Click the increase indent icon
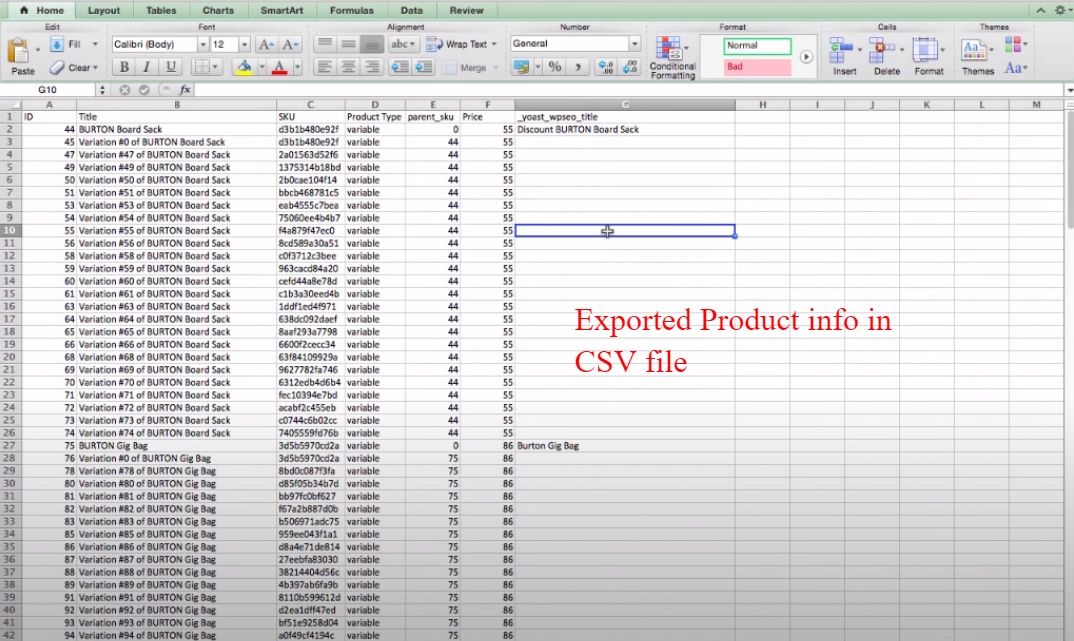The image size is (1074, 641). (424, 67)
